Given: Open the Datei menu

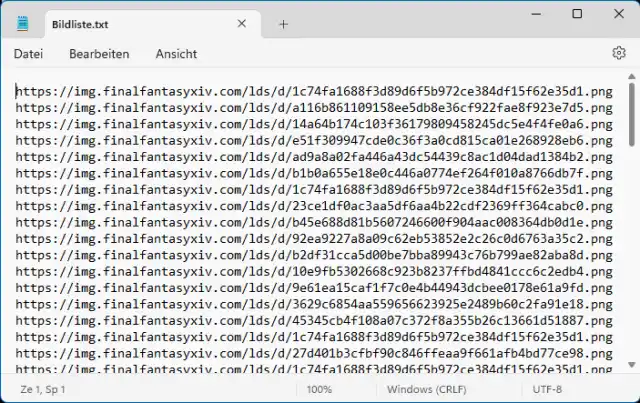Looking at the screenshot, I should click(28, 54).
